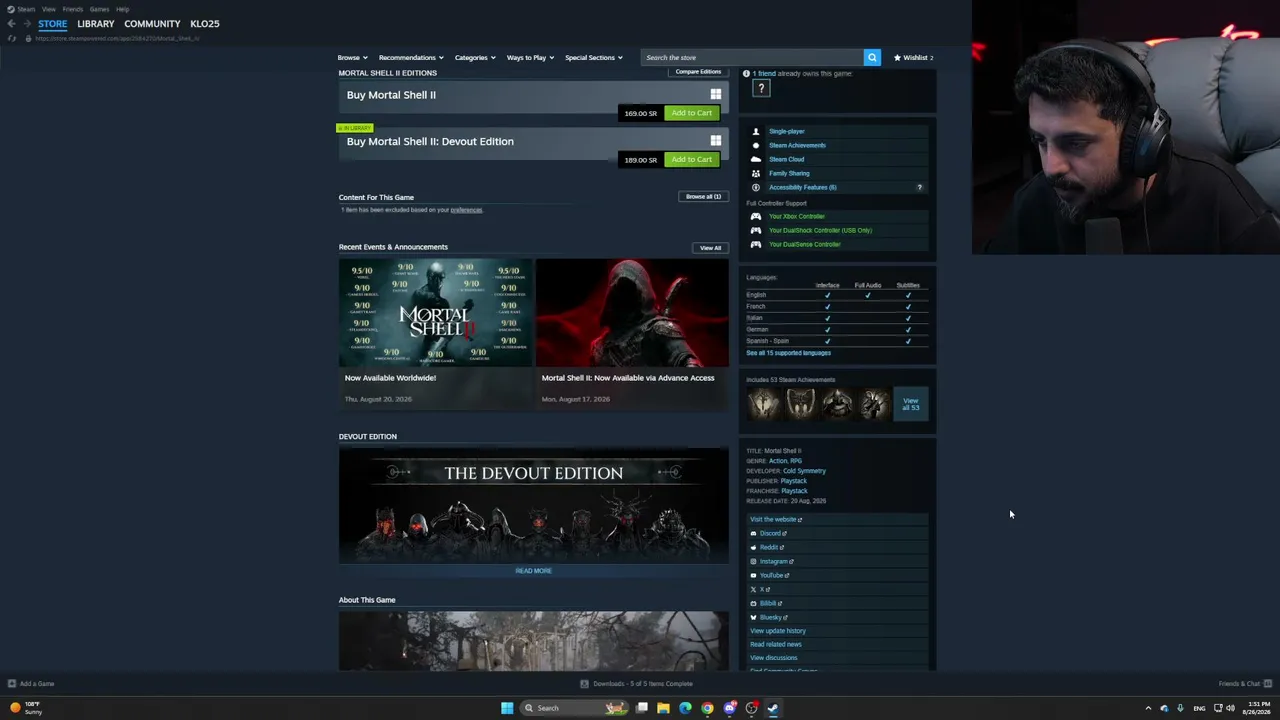Open the Games menu

(x=99, y=9)
